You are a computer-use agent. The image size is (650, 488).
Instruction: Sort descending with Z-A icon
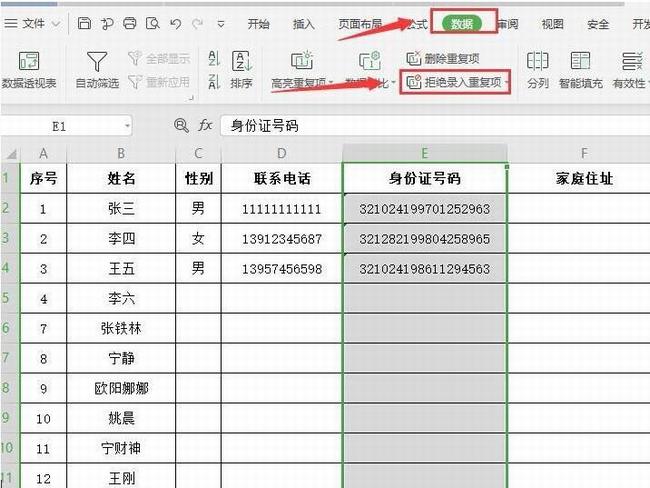pyautogui.click(x=214, y=81)
